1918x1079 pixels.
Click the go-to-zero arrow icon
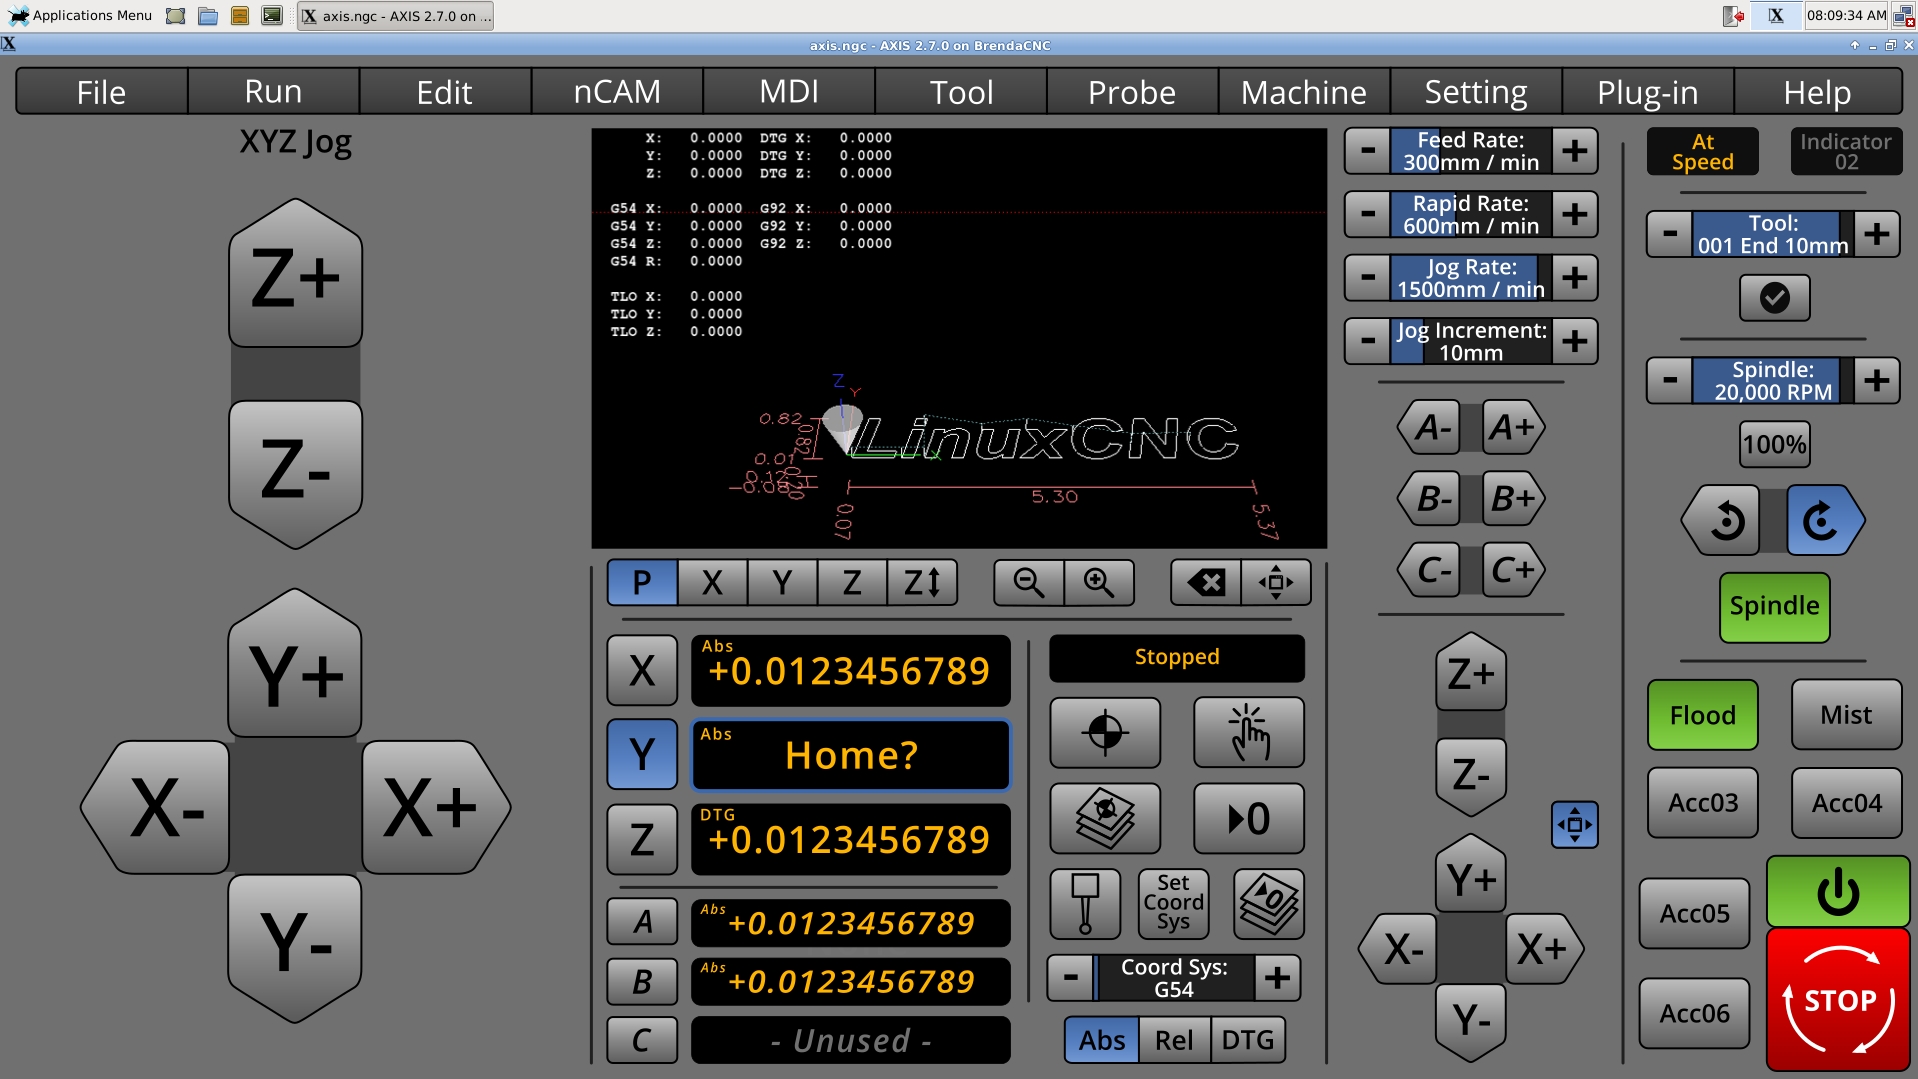[1249, 818]
